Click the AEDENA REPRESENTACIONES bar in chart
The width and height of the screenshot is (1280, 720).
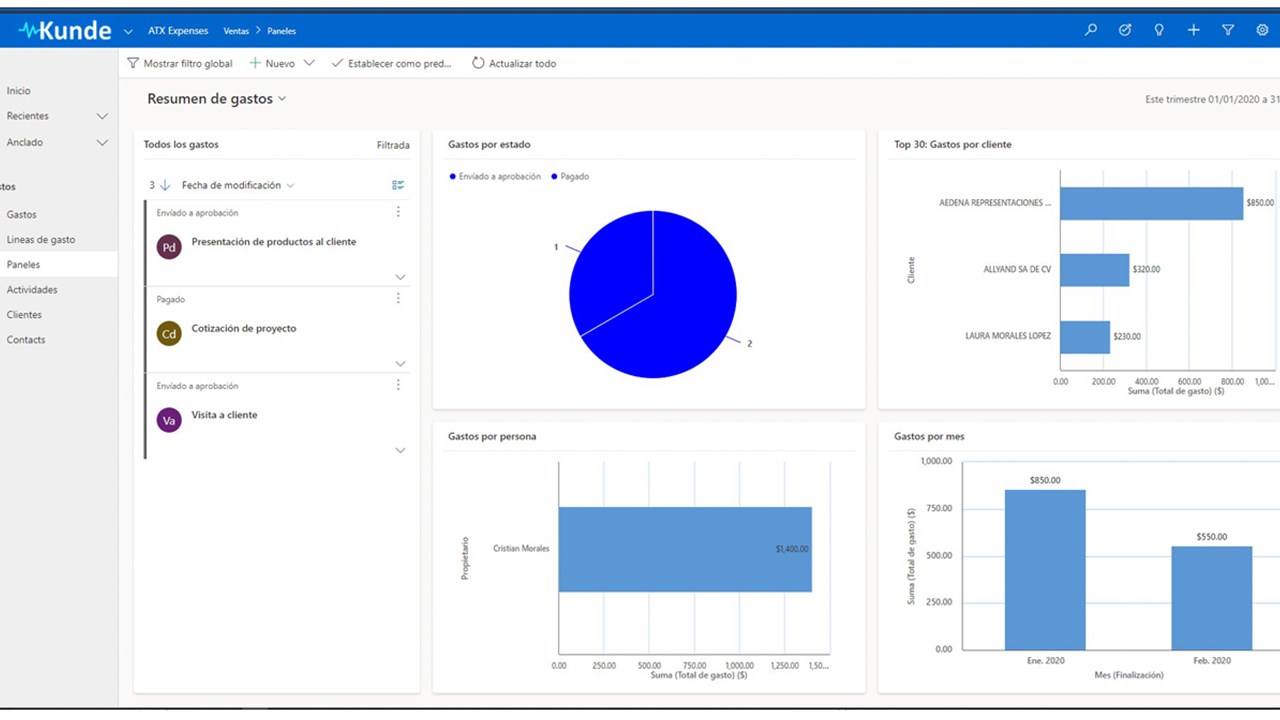pos(1151,203)
